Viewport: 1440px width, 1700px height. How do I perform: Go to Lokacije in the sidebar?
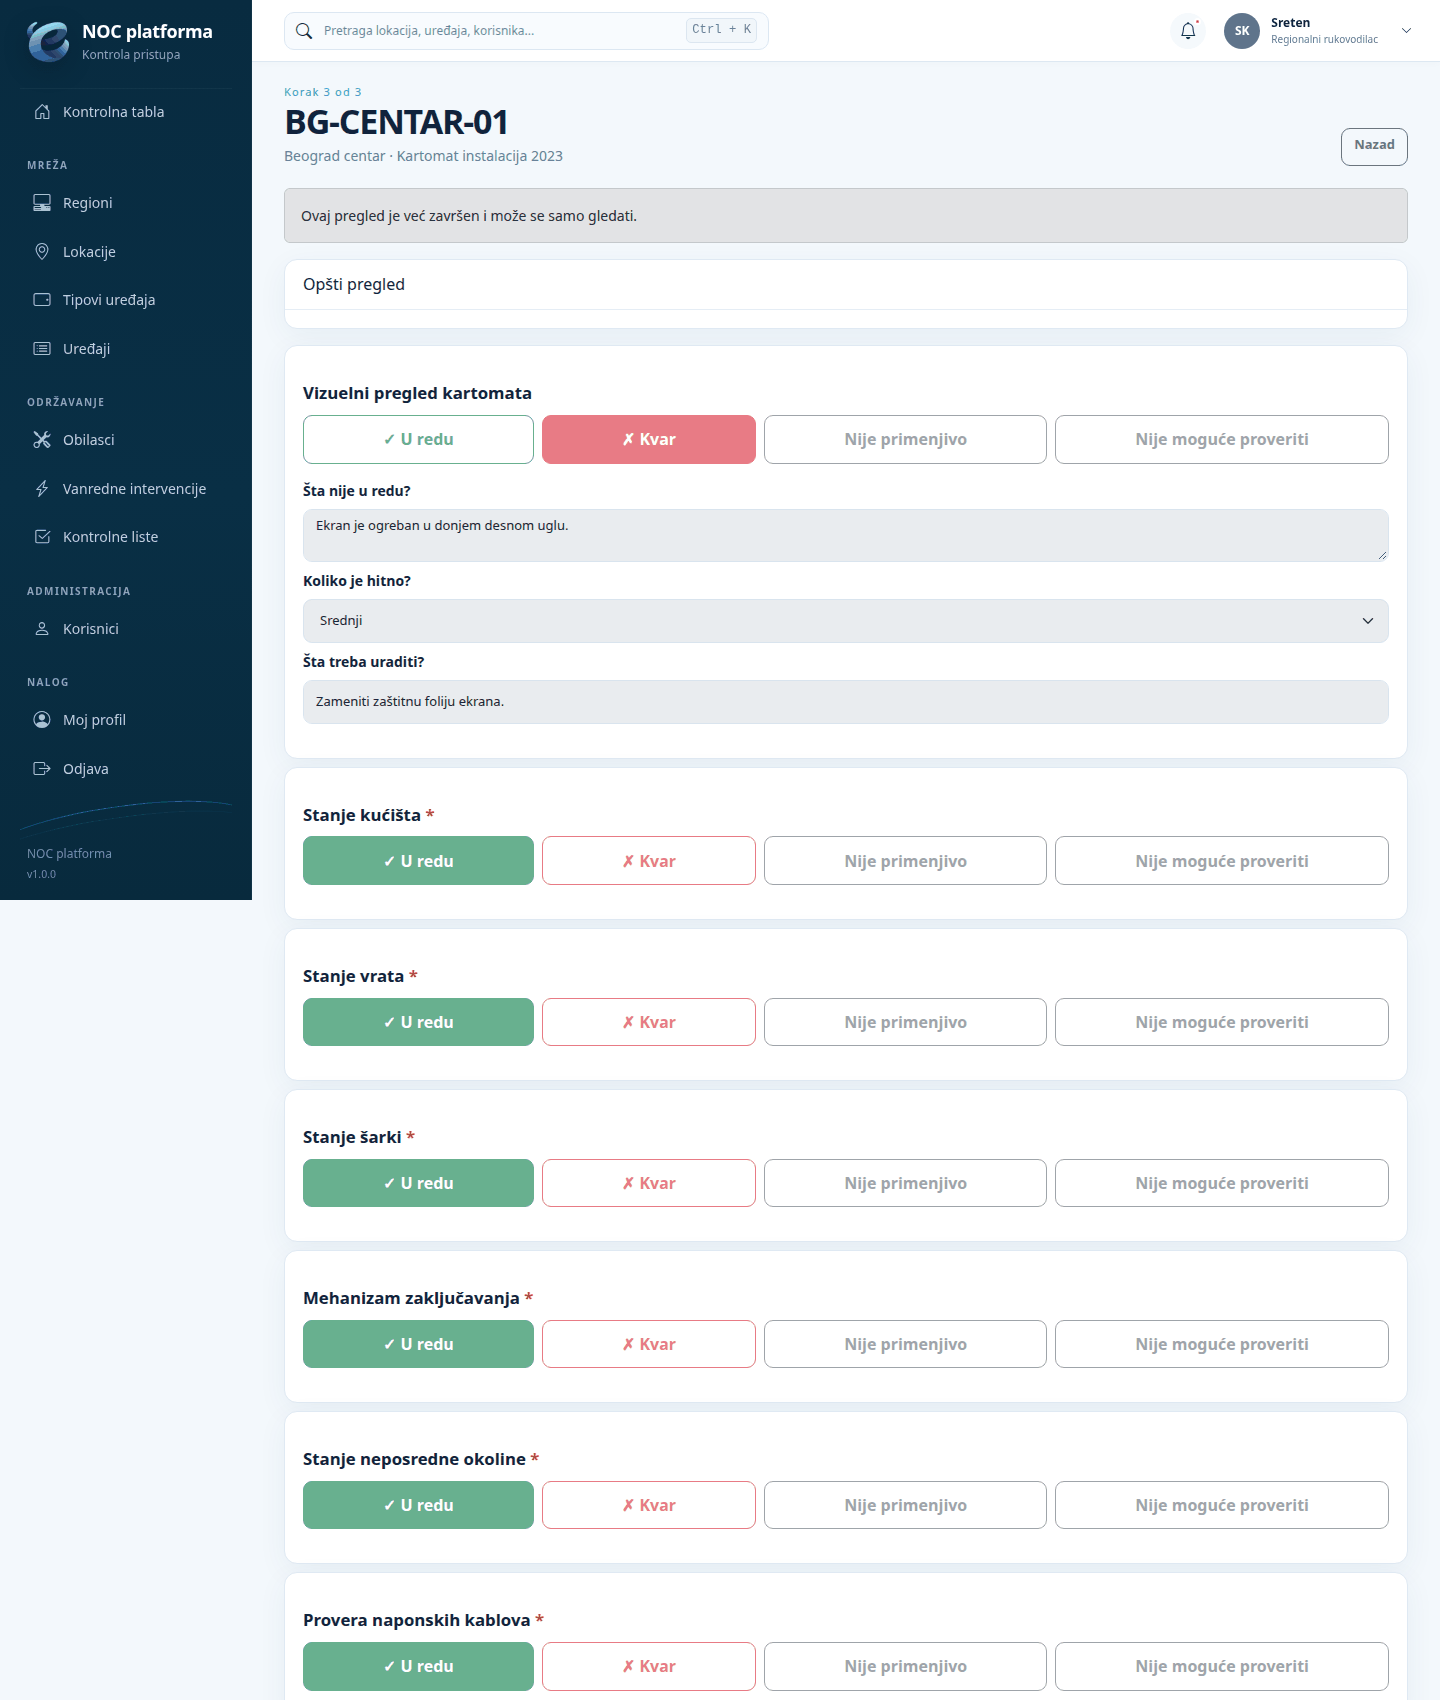point(126,252)
